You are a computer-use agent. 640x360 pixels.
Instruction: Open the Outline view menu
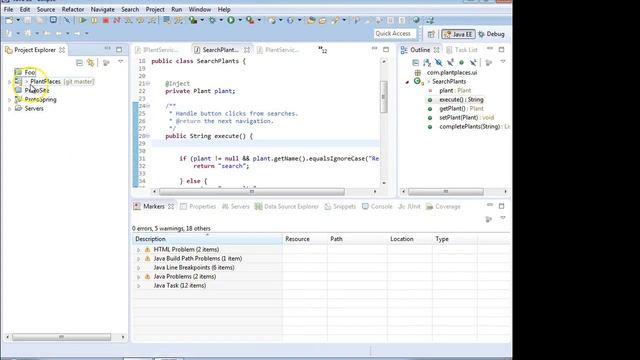[x=503, y=62]
